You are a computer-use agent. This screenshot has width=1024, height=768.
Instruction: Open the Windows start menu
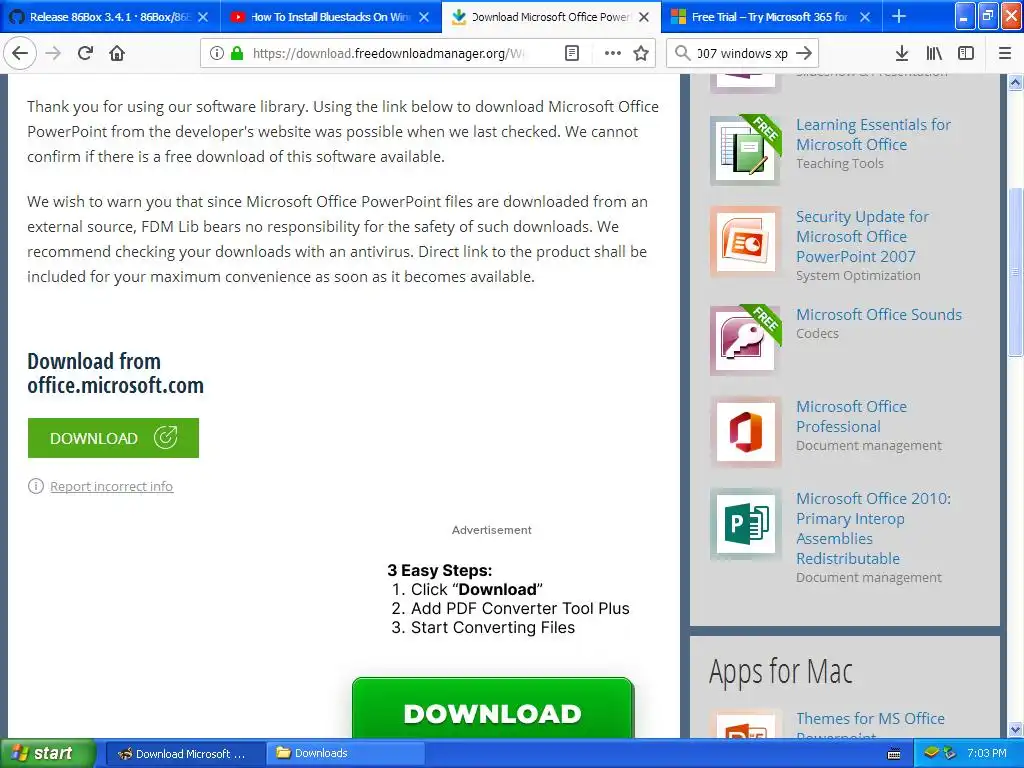(x=47, y=753)
